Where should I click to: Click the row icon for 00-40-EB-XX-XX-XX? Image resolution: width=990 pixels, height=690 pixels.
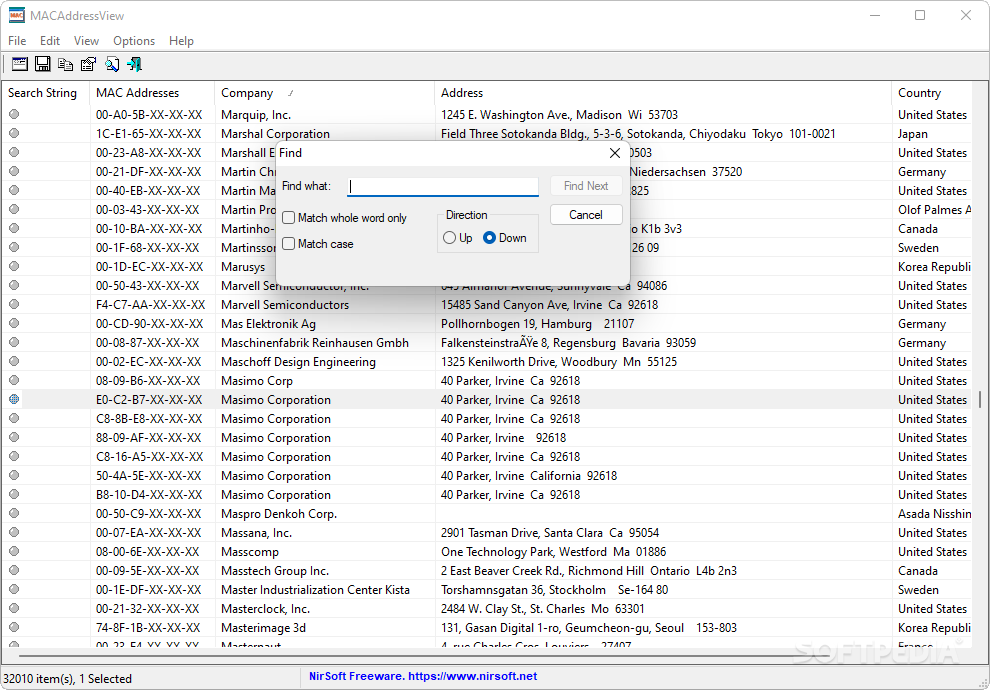(14, 190)
